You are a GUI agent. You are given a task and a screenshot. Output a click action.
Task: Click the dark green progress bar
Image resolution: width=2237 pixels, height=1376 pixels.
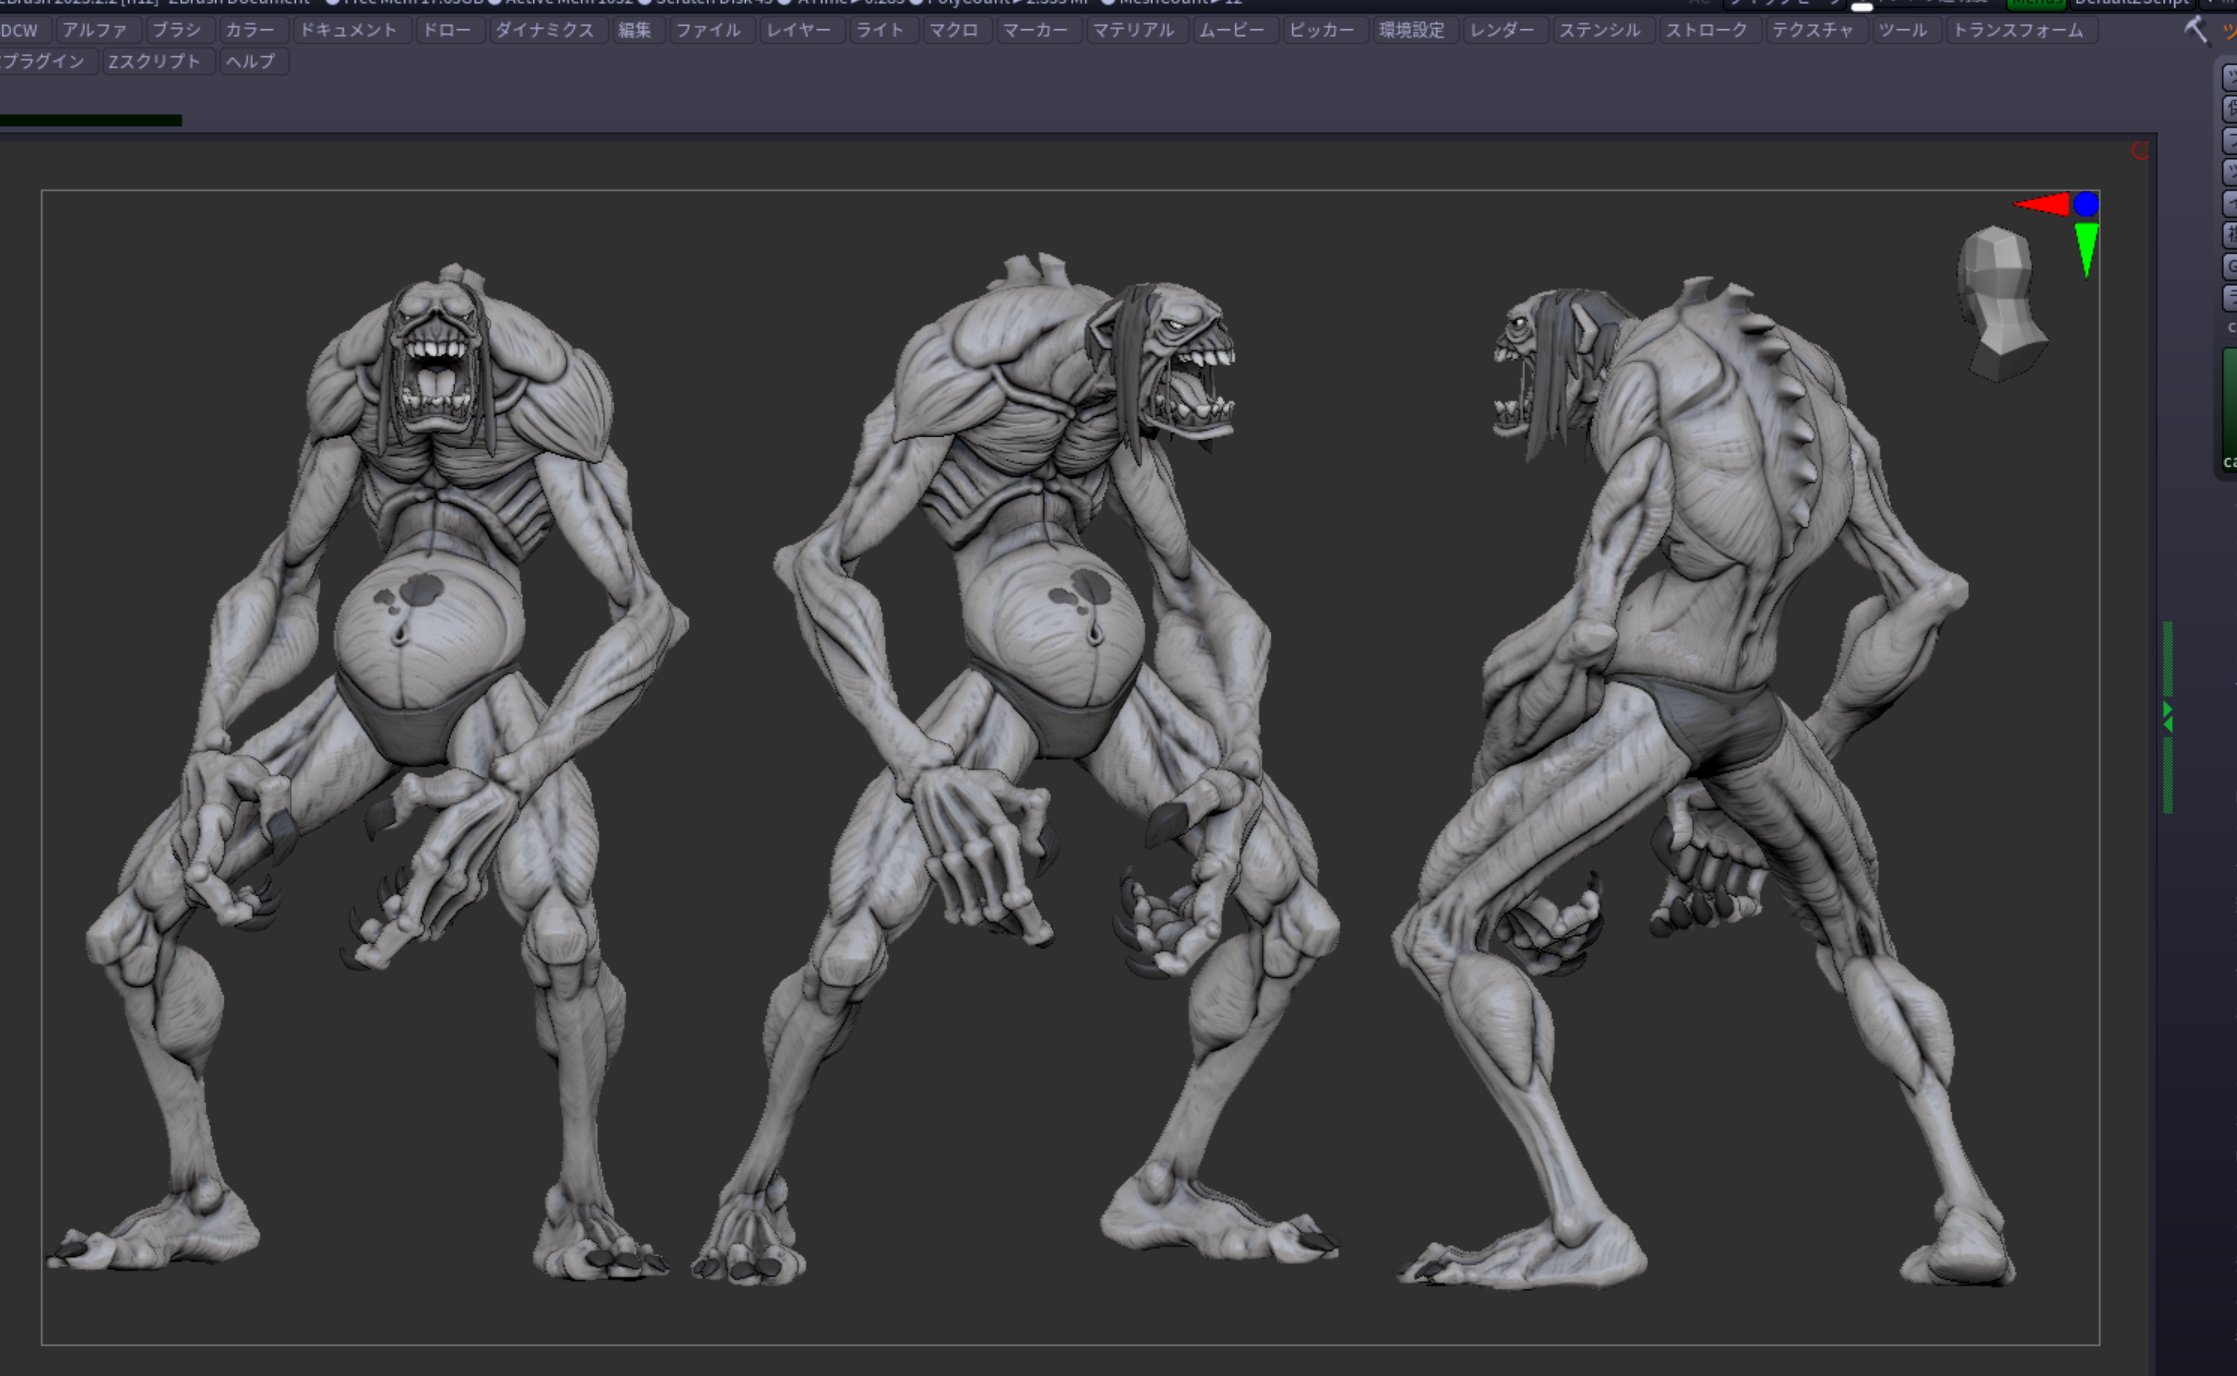pyautogui.click(x=90, y=120)
